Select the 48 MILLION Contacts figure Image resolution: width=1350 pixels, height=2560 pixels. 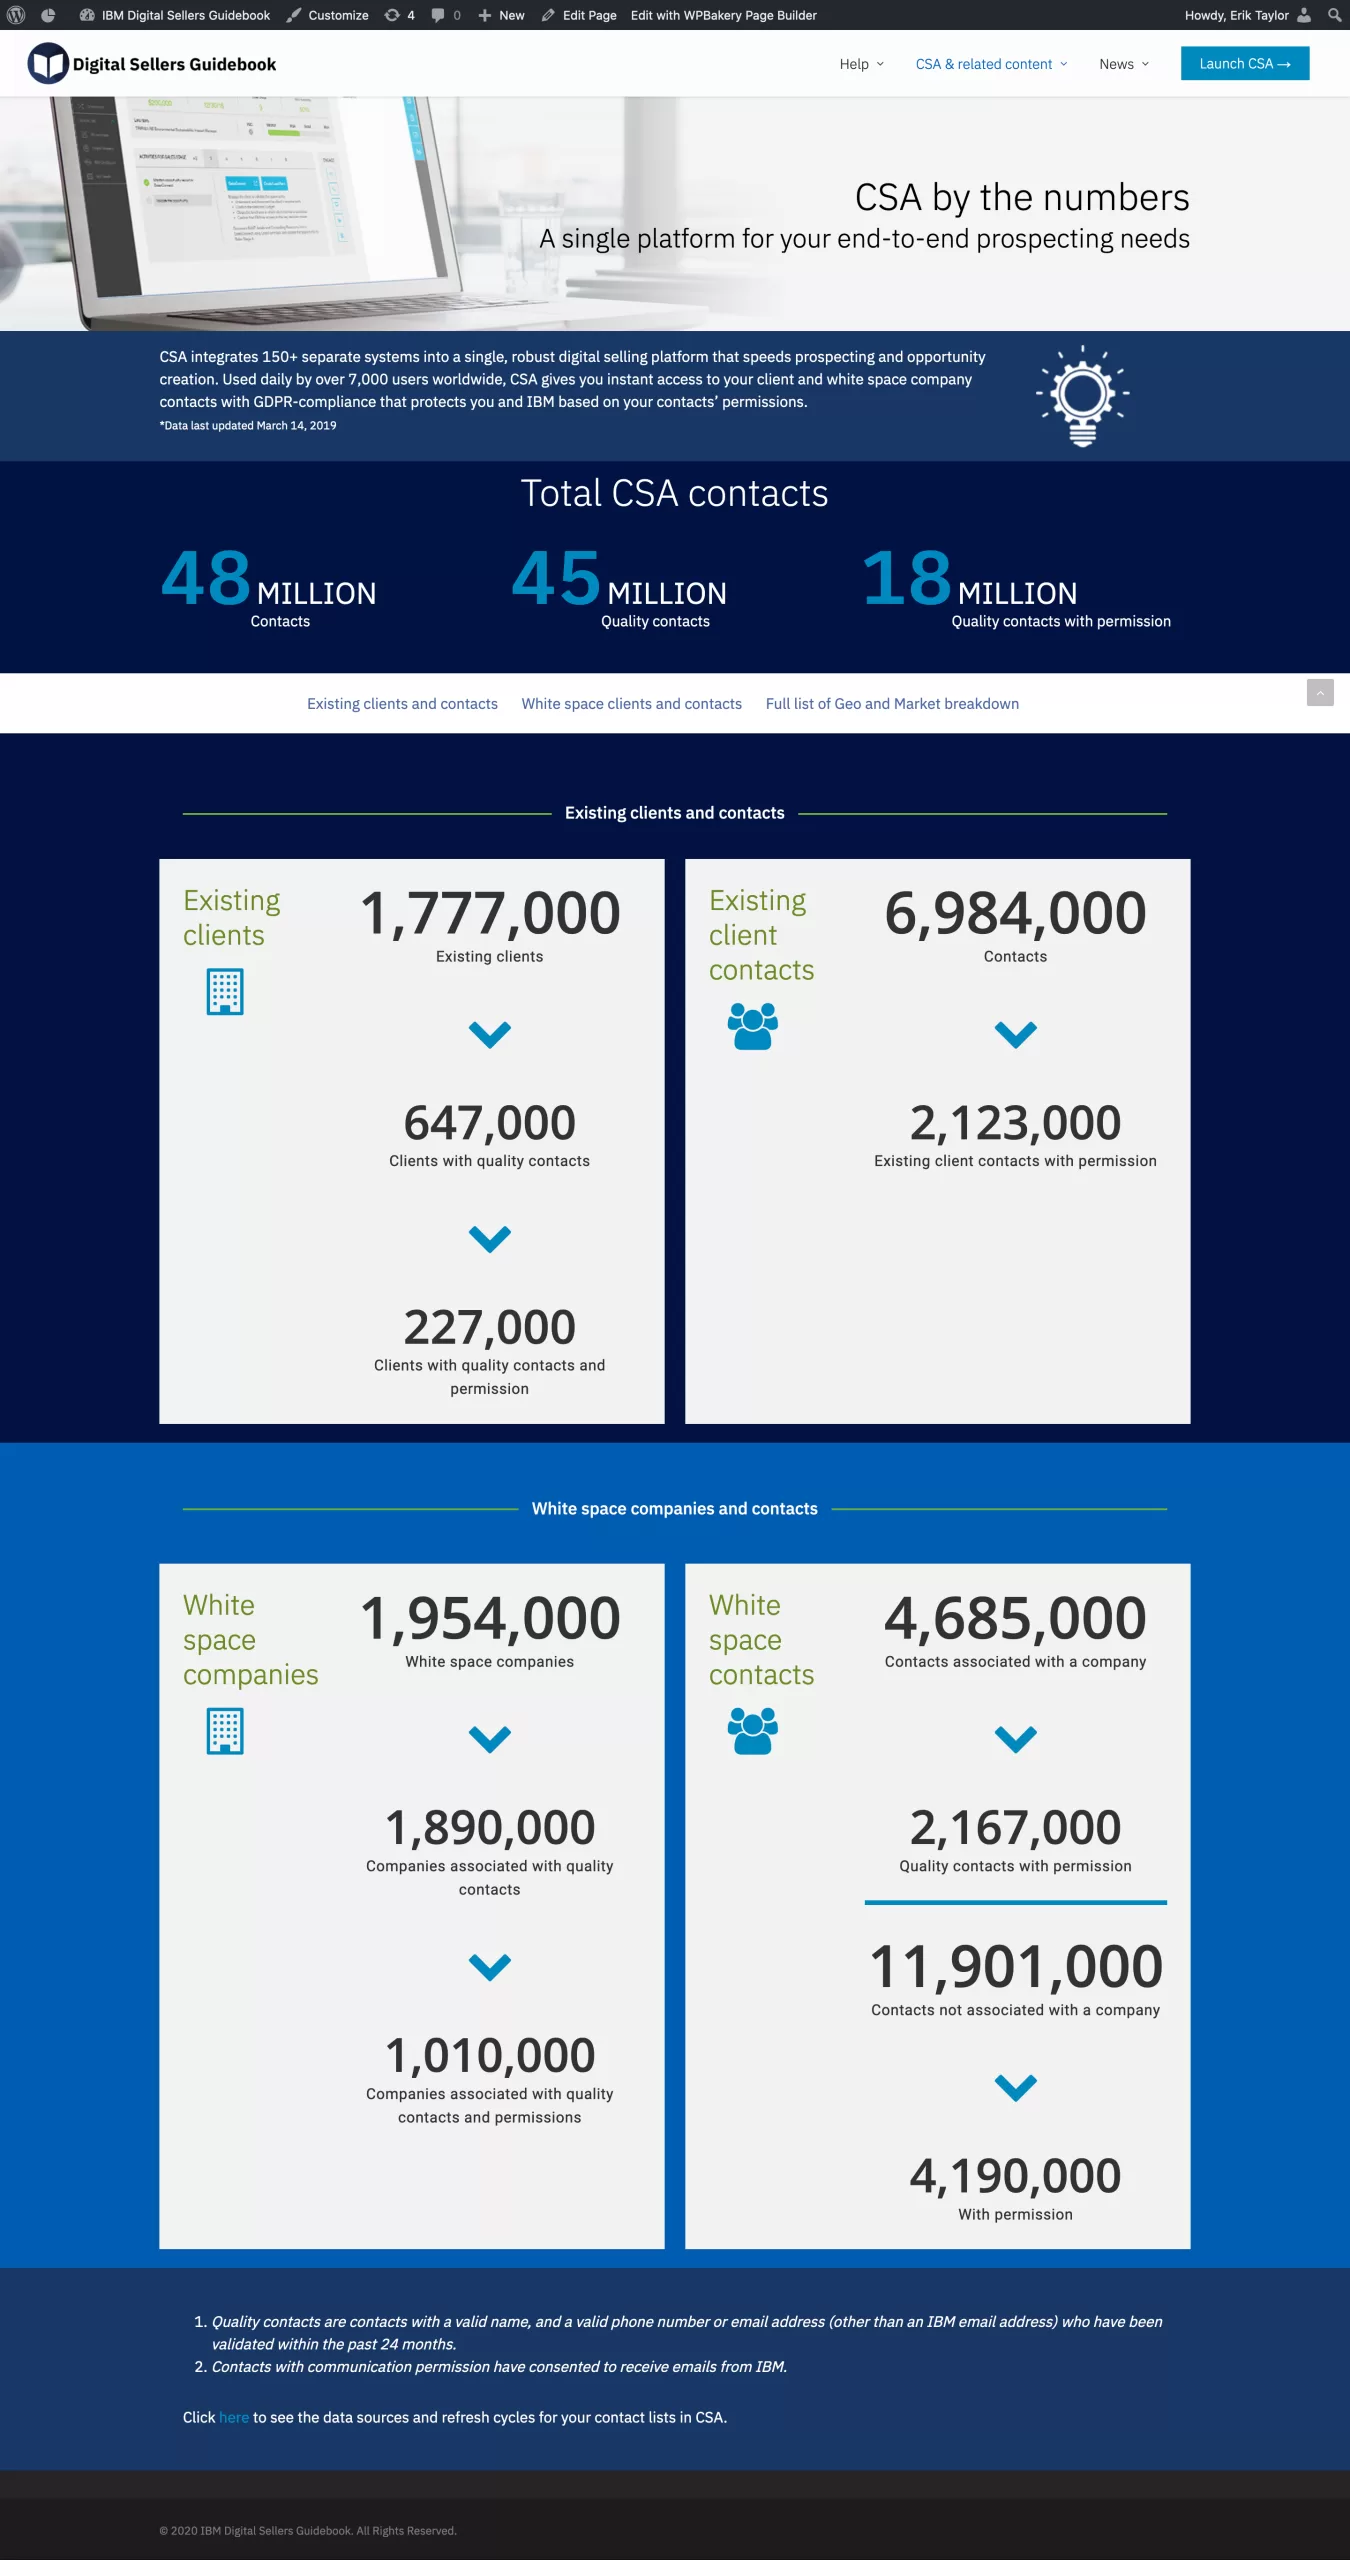[x=269, y=588]
